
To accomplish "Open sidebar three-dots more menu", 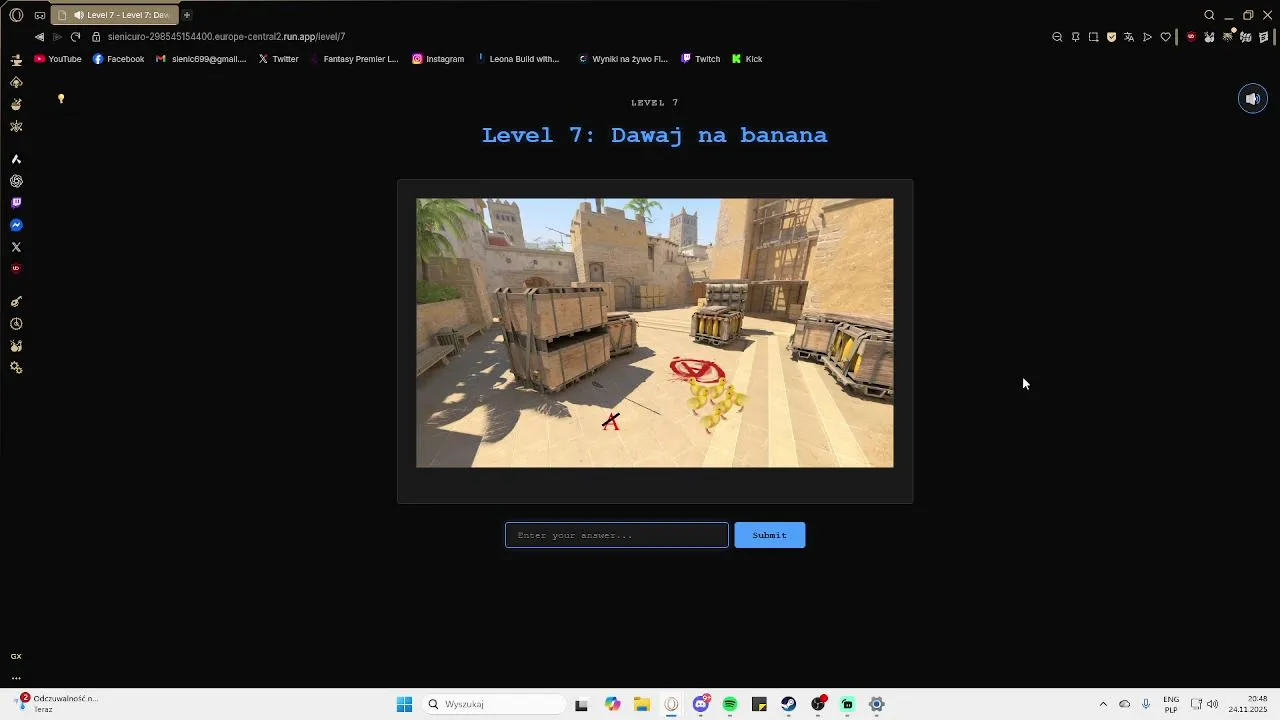I will coord(16,678).
